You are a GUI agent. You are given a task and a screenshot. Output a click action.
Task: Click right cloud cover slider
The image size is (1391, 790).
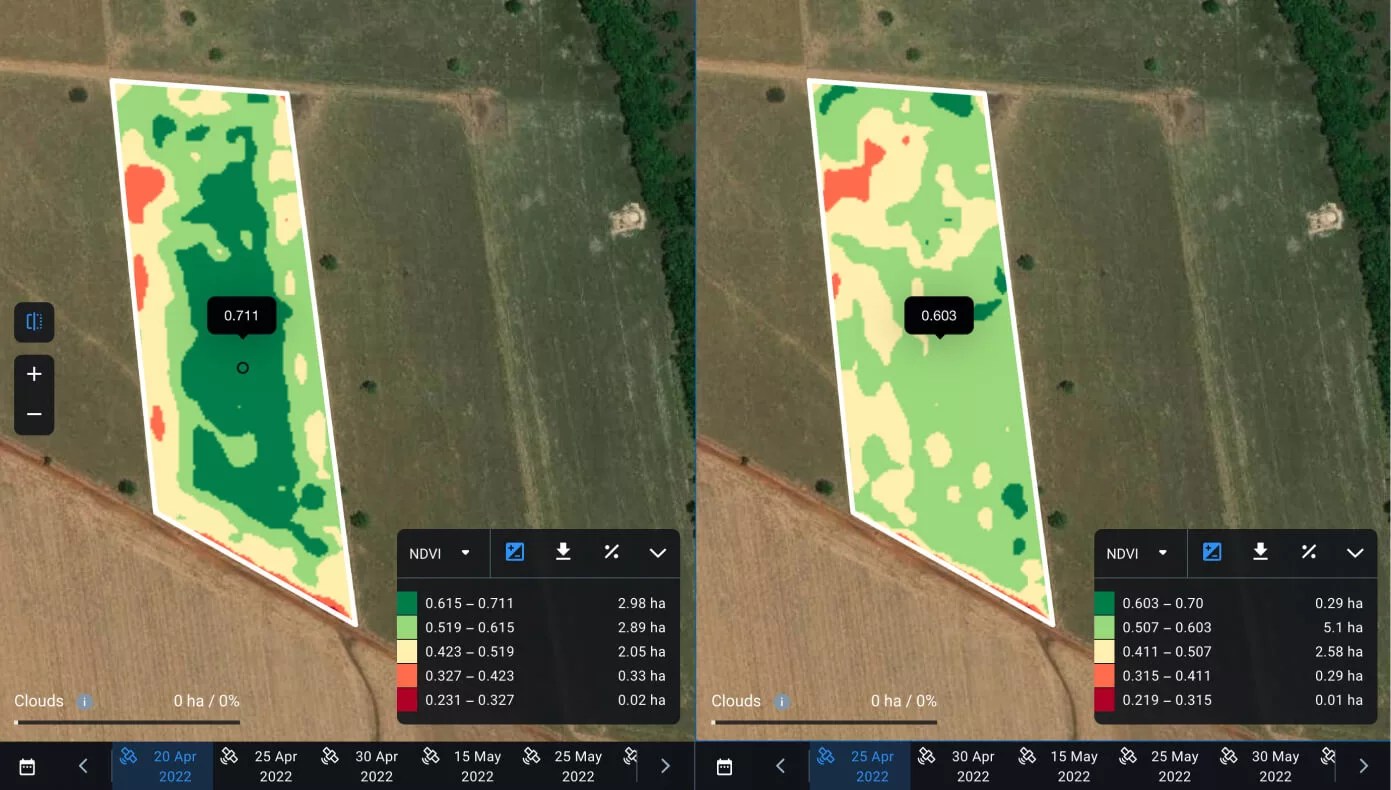[824, 722]
